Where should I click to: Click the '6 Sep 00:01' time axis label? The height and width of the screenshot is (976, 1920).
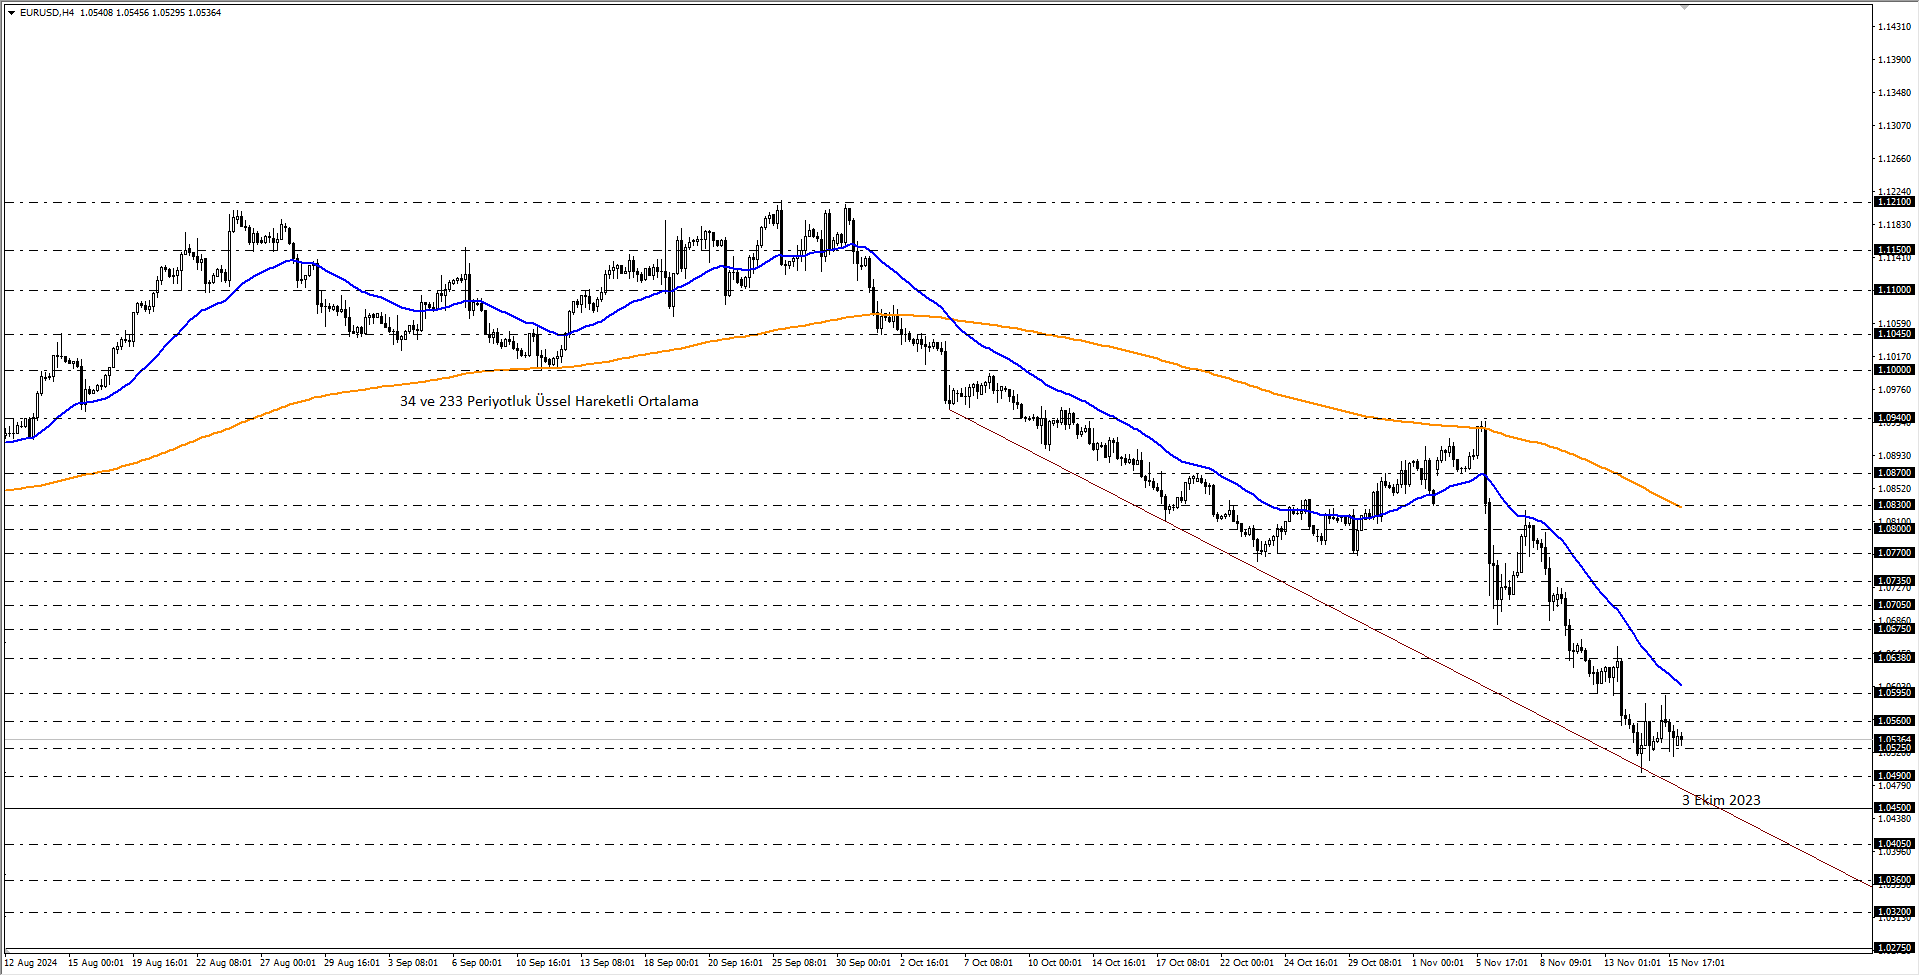(x=477, y=963)
